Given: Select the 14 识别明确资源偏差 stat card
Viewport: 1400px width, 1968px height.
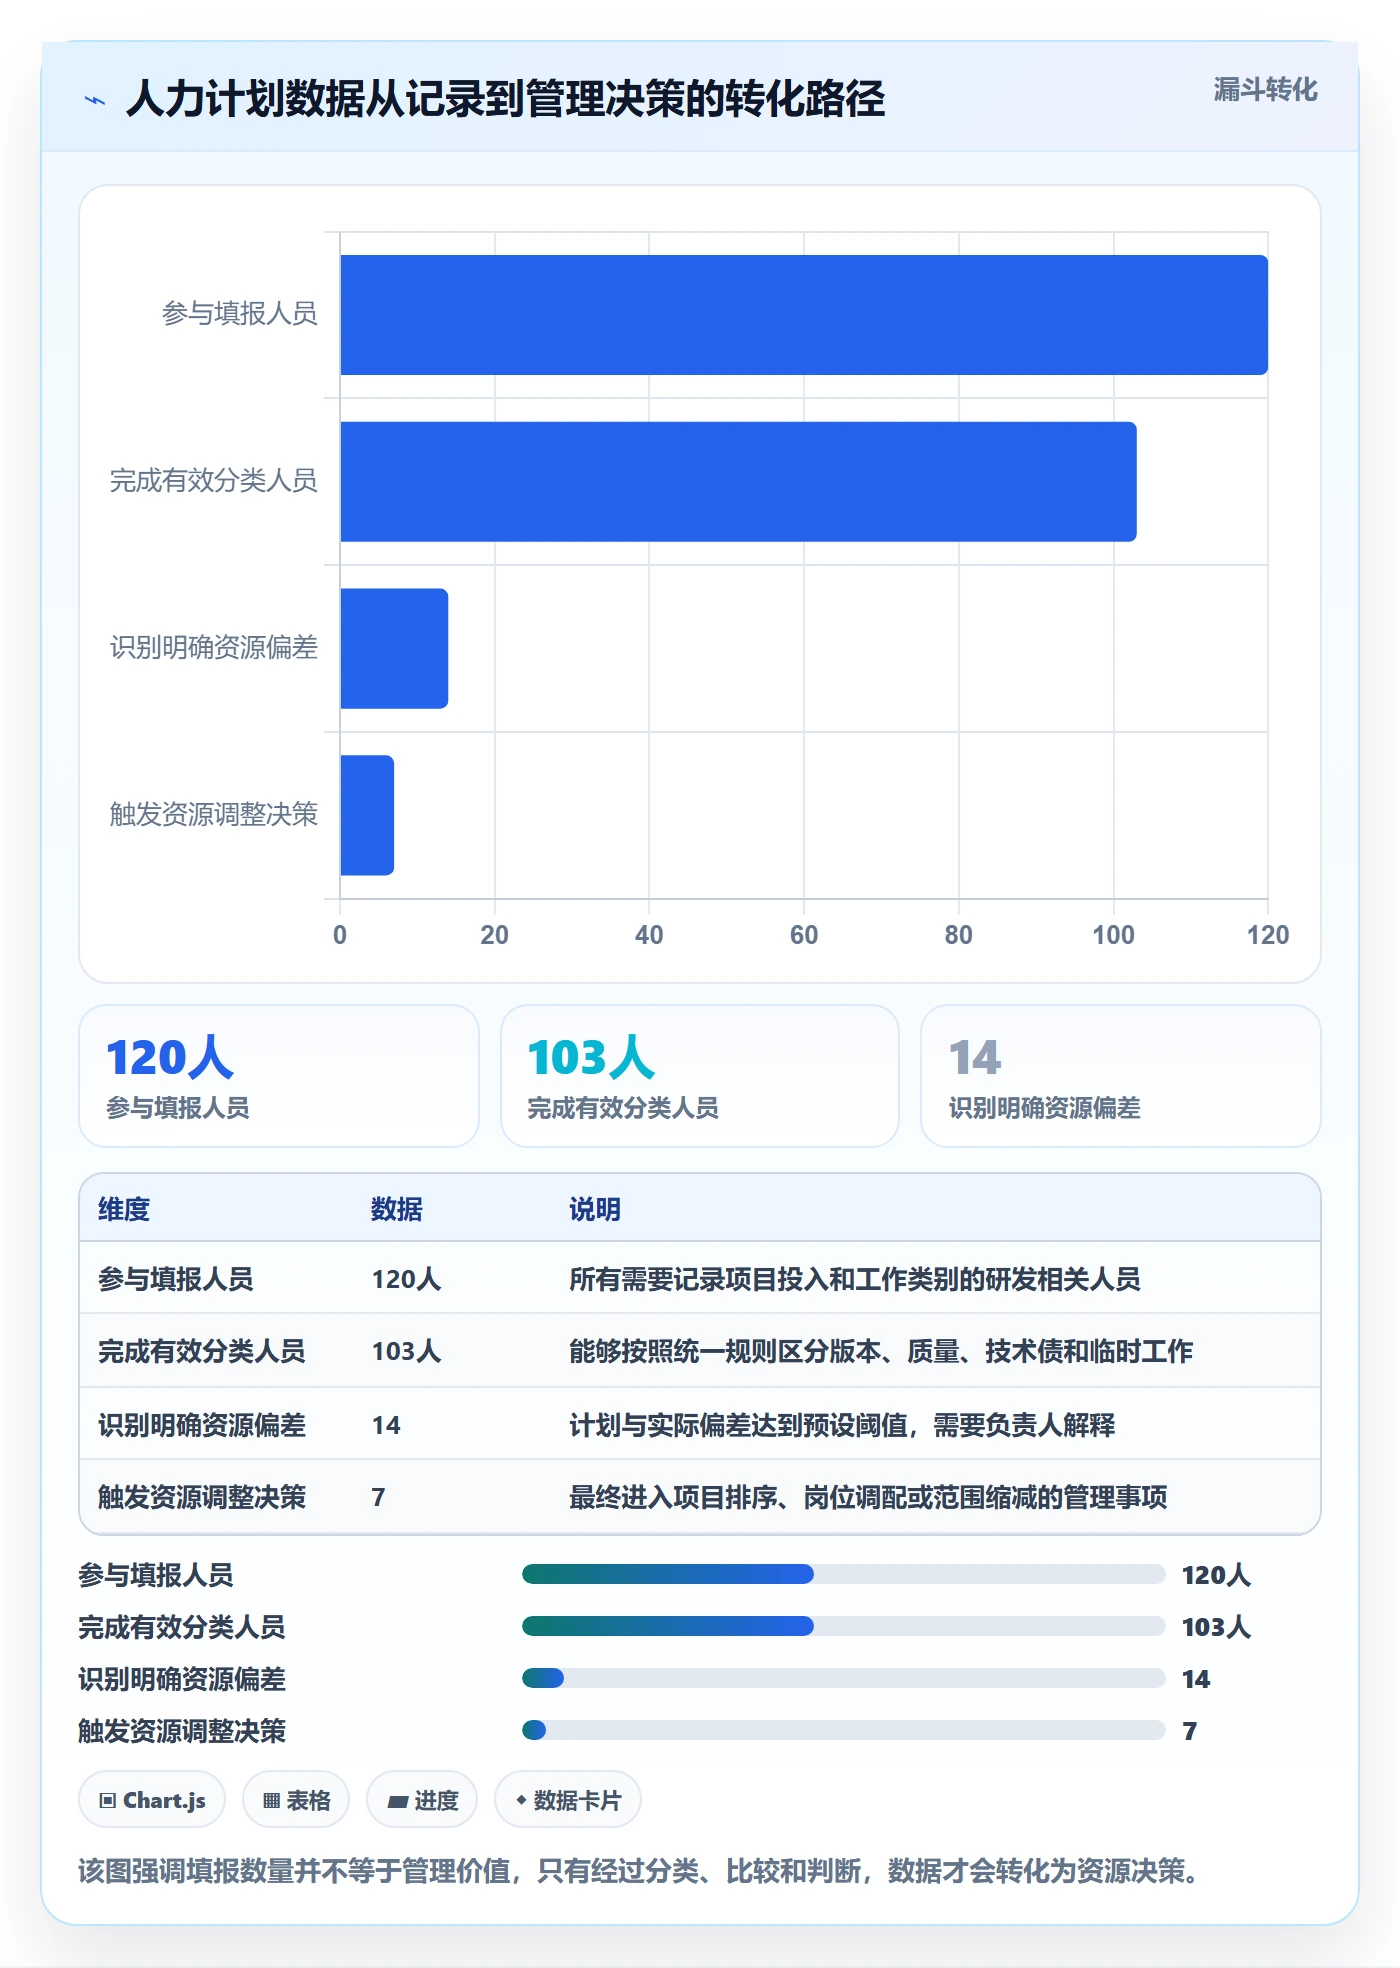Looking at the screenshot, I should coord(1121,1076).
